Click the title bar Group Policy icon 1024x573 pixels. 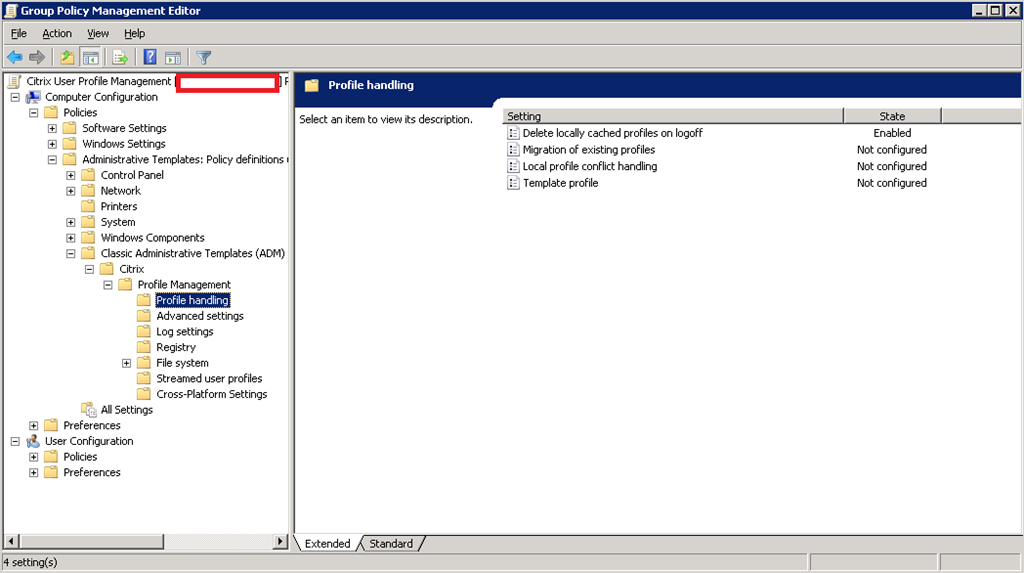10,10
